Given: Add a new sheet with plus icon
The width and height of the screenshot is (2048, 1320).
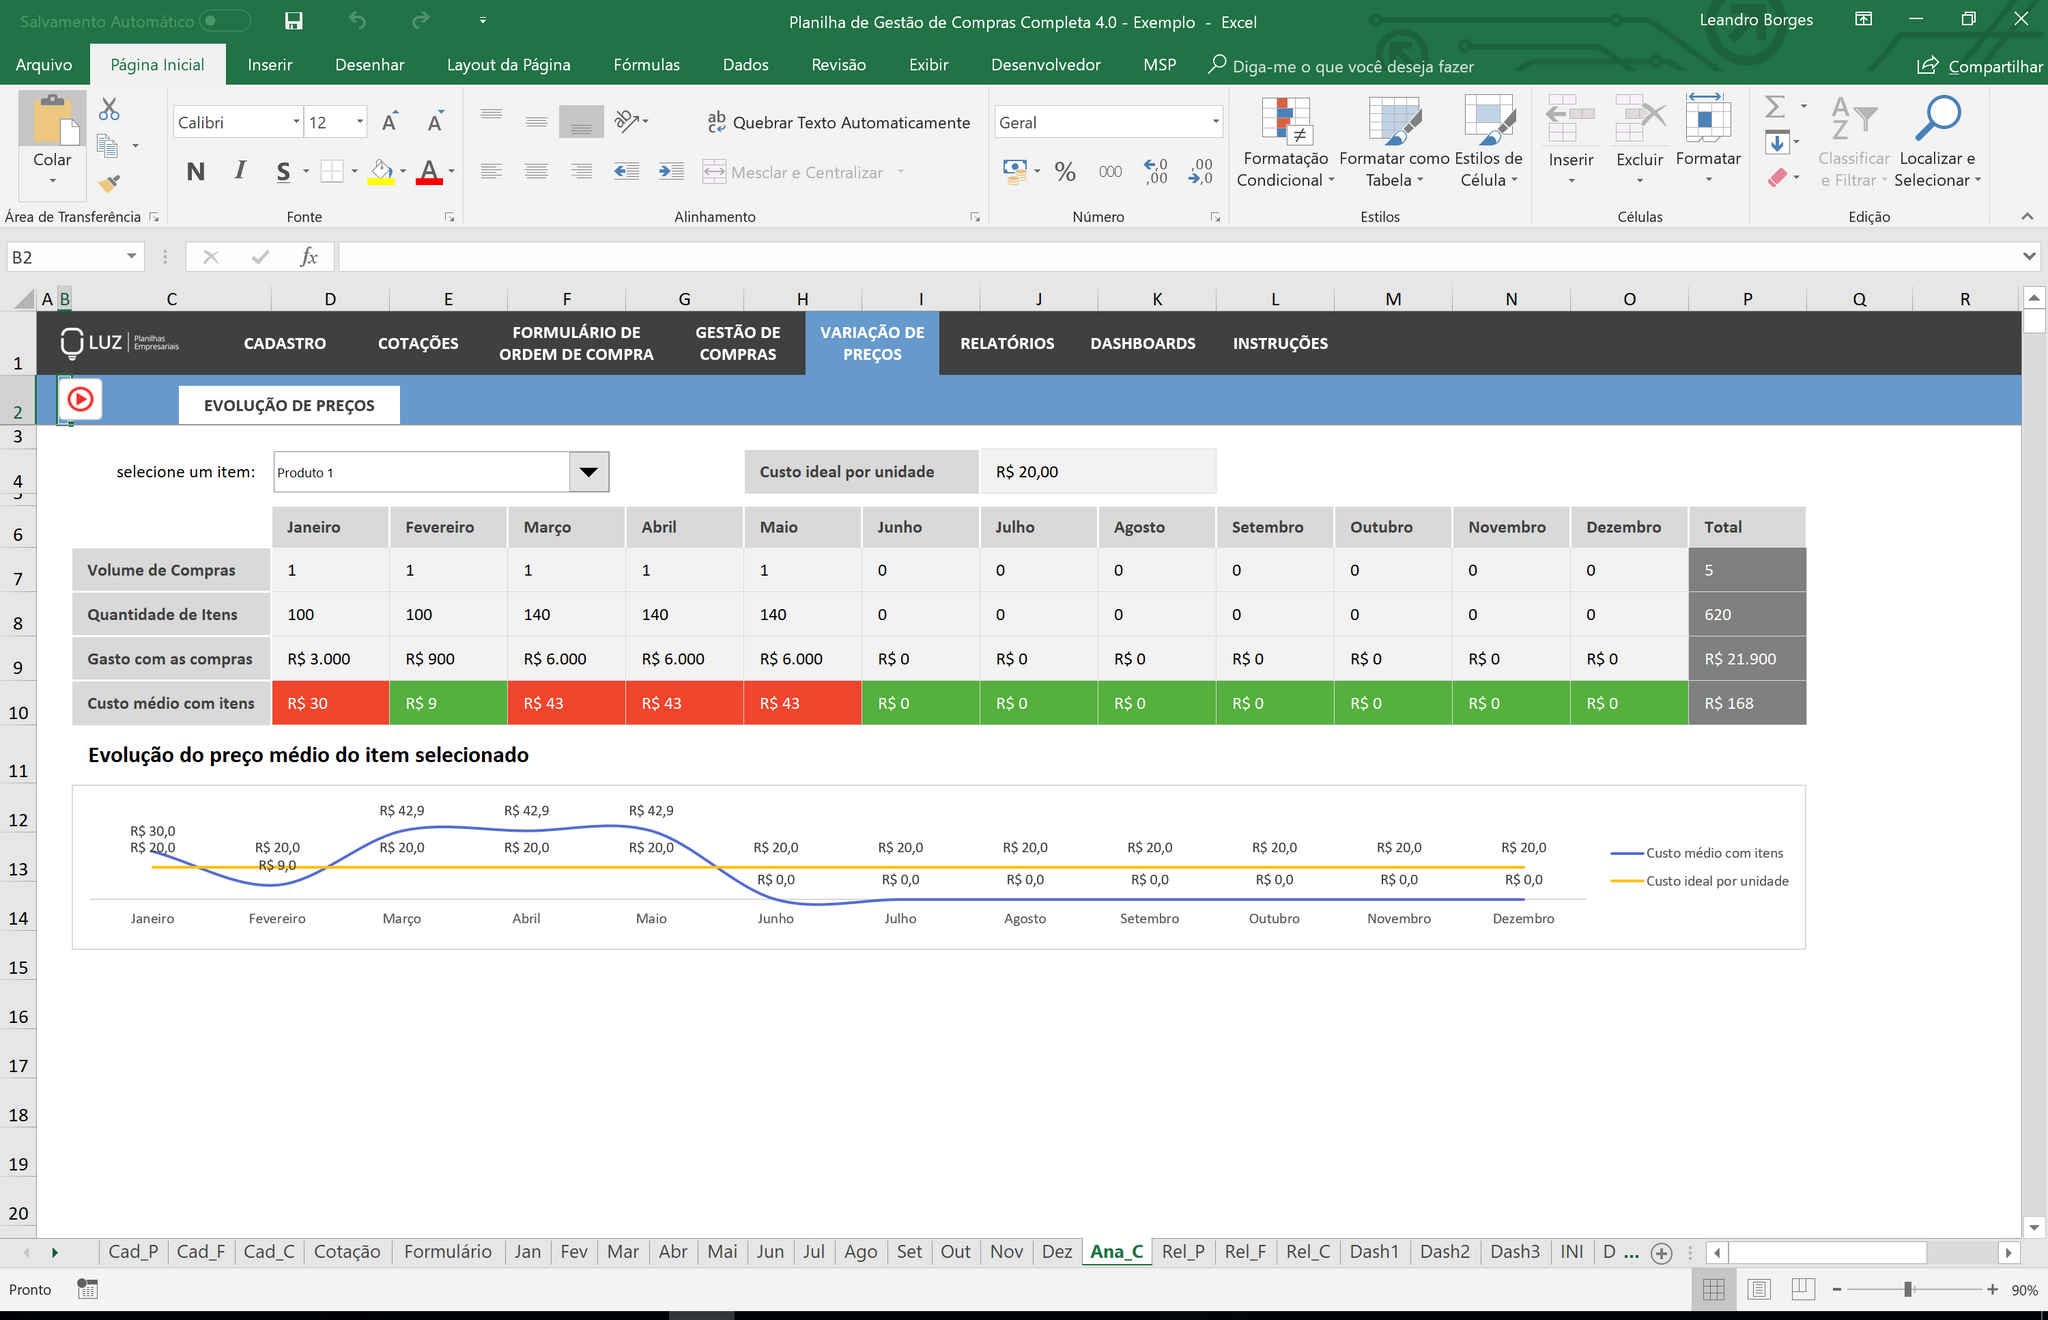Looking at the screenshot, I should pos(1661,1253).
